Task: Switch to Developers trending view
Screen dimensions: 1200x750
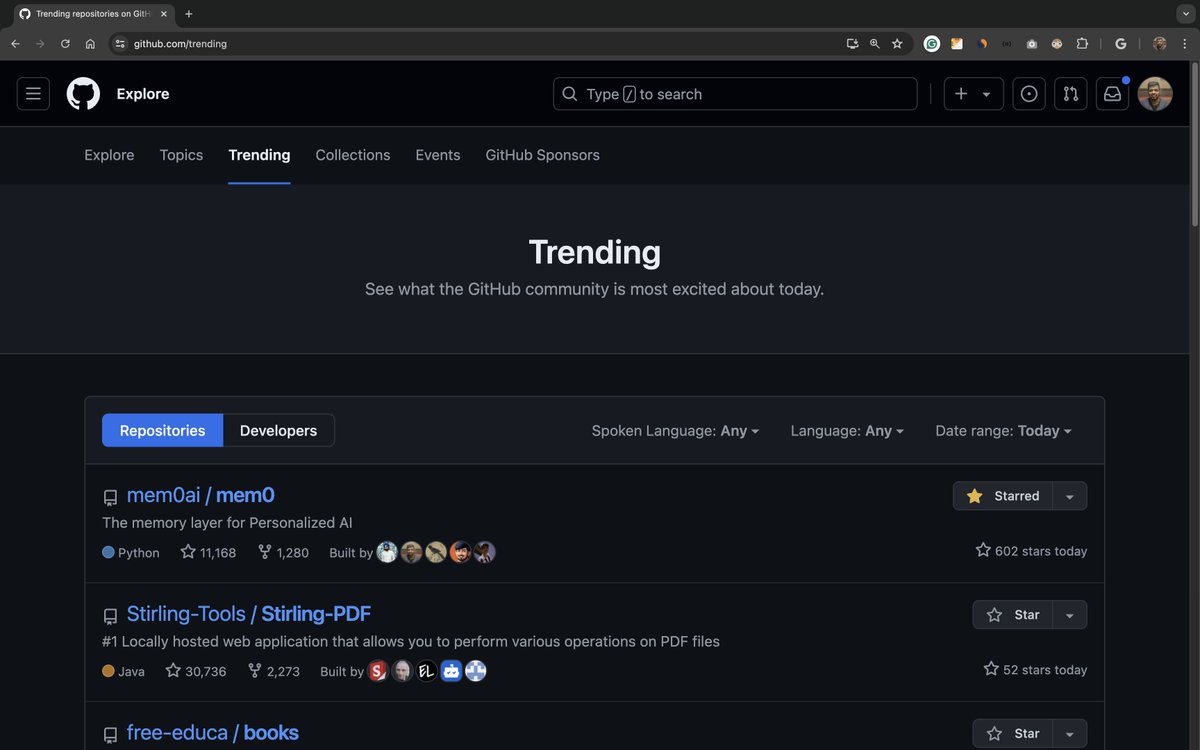Action: (x=278, y=430)
